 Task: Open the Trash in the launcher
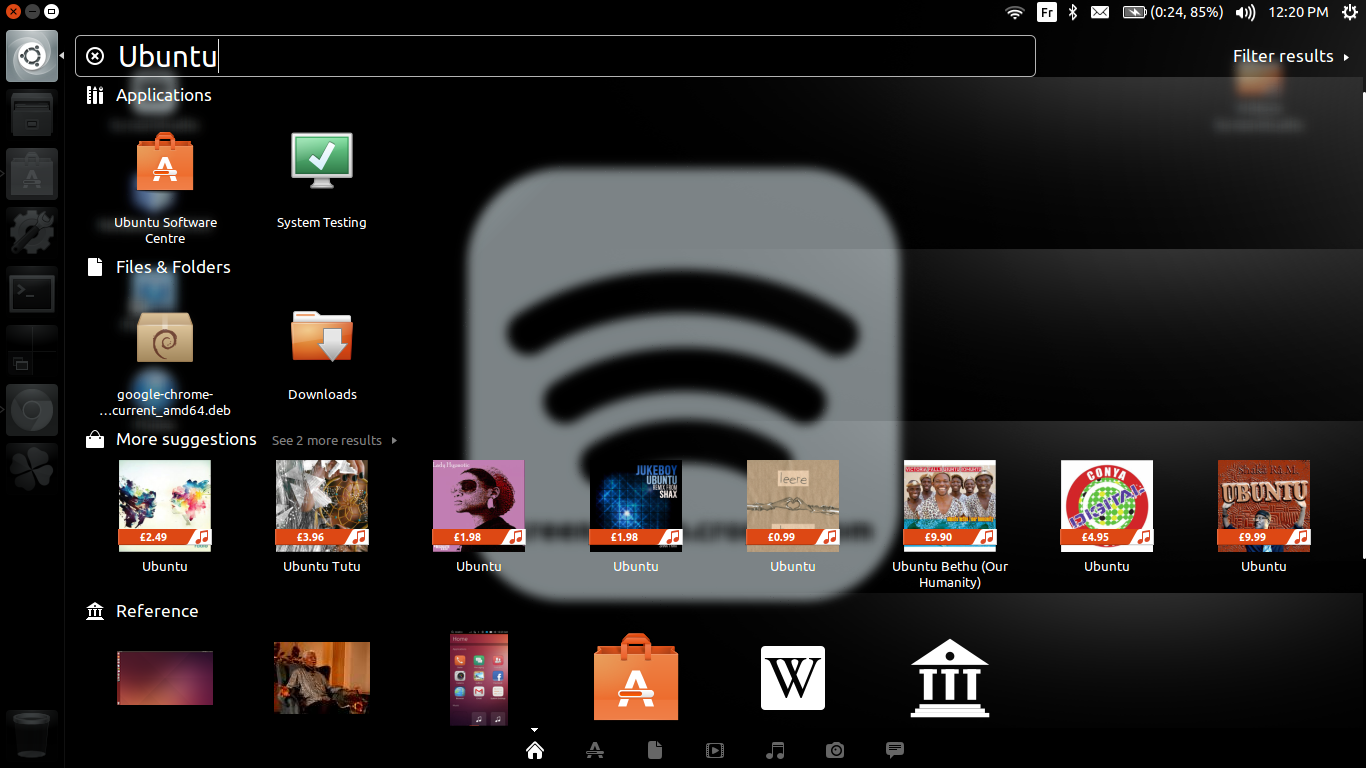pyautogui.click(x=32, y=735)
